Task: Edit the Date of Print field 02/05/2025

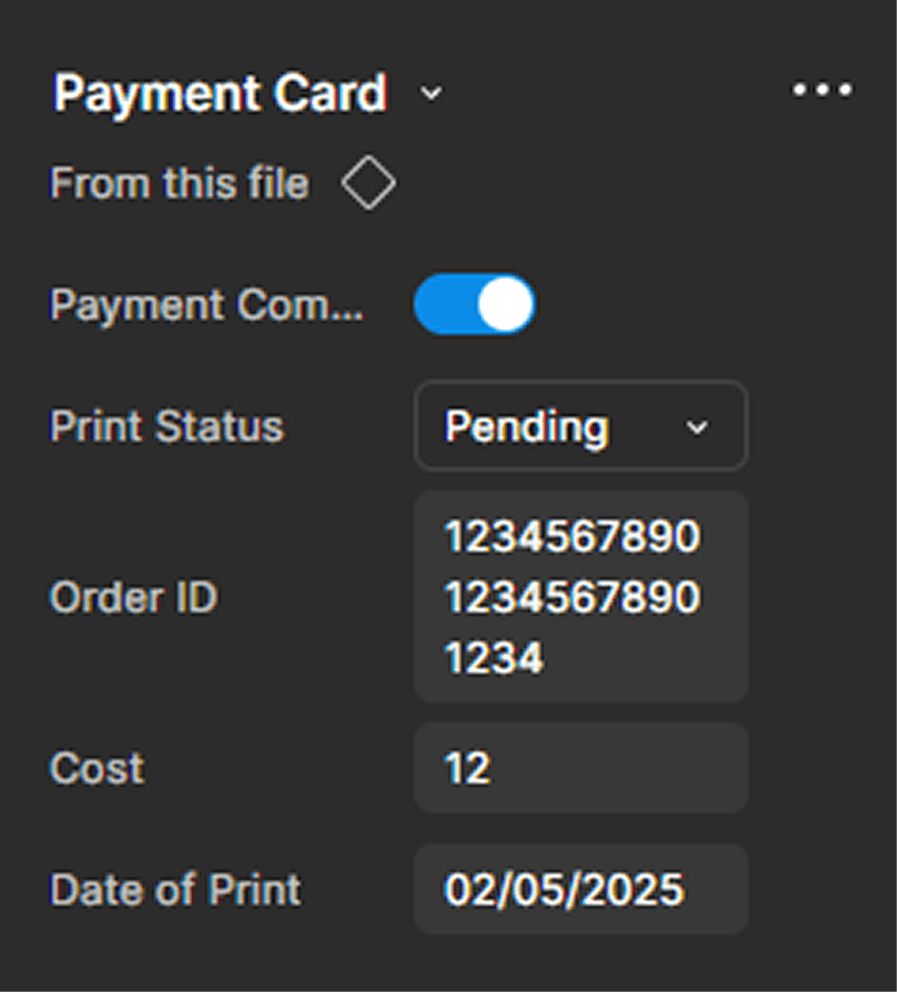Action: [580, 889]
